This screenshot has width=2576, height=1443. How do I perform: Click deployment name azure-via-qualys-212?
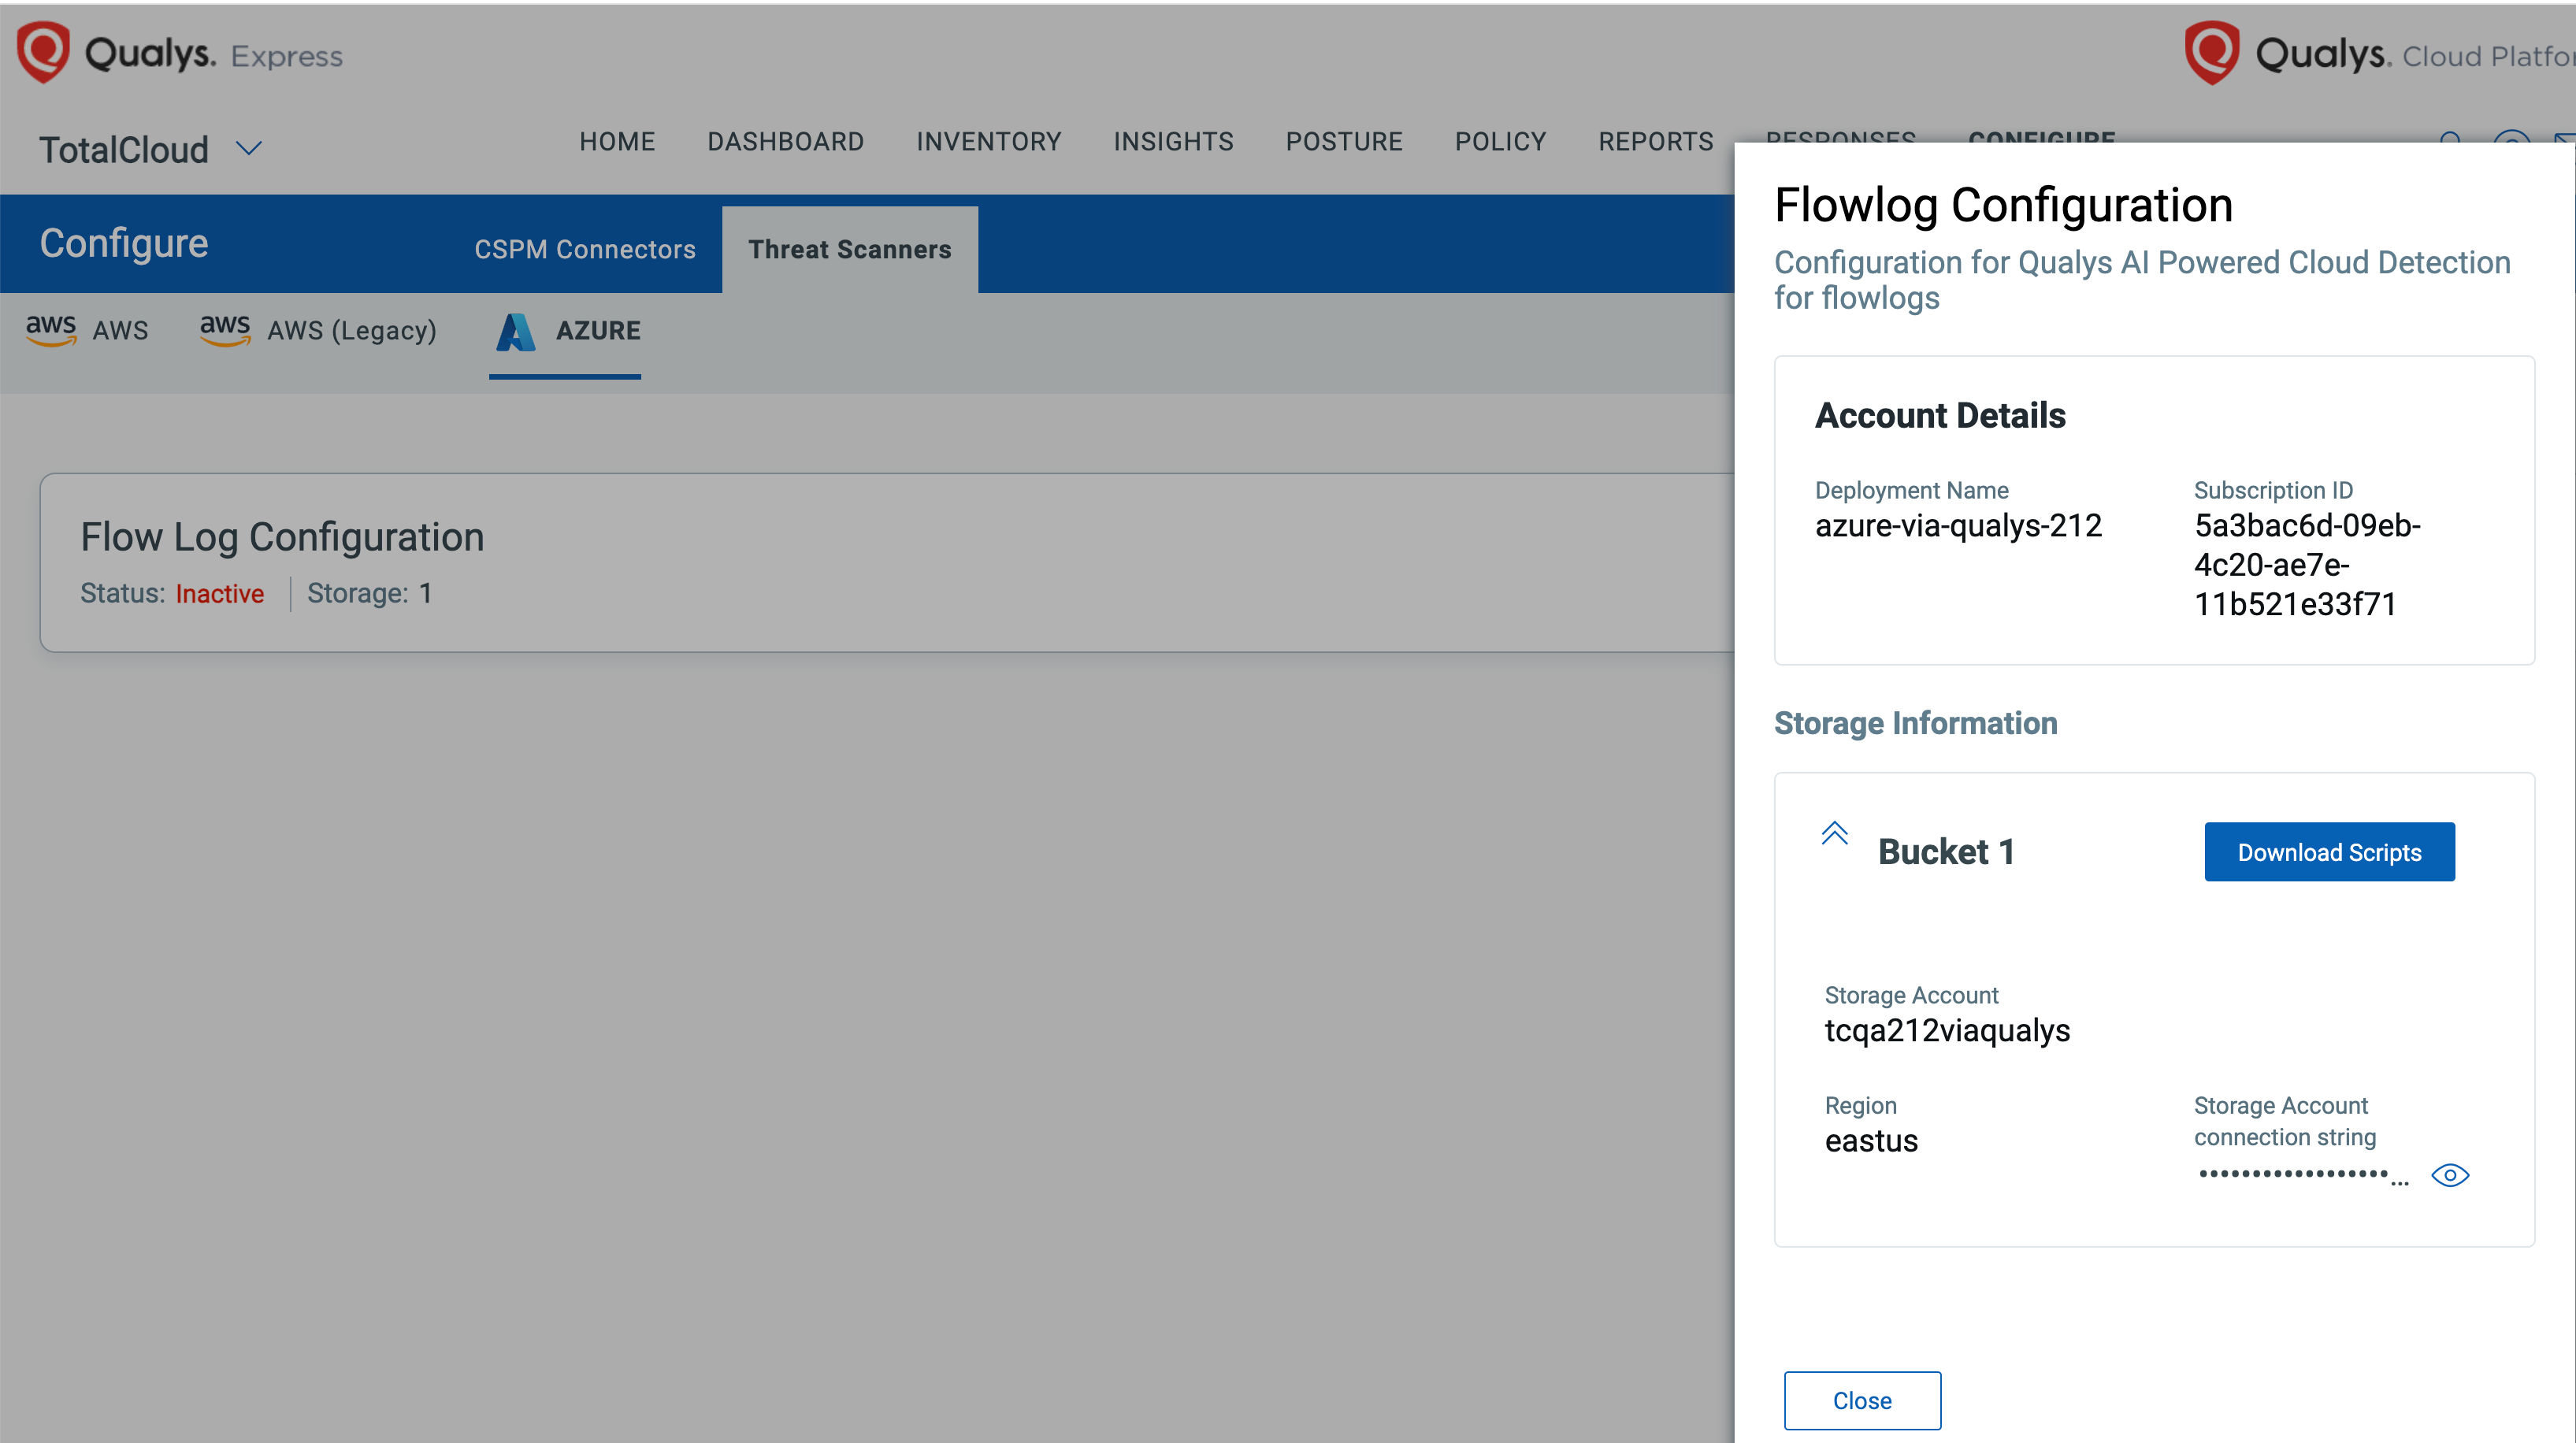click(1958, 526)
